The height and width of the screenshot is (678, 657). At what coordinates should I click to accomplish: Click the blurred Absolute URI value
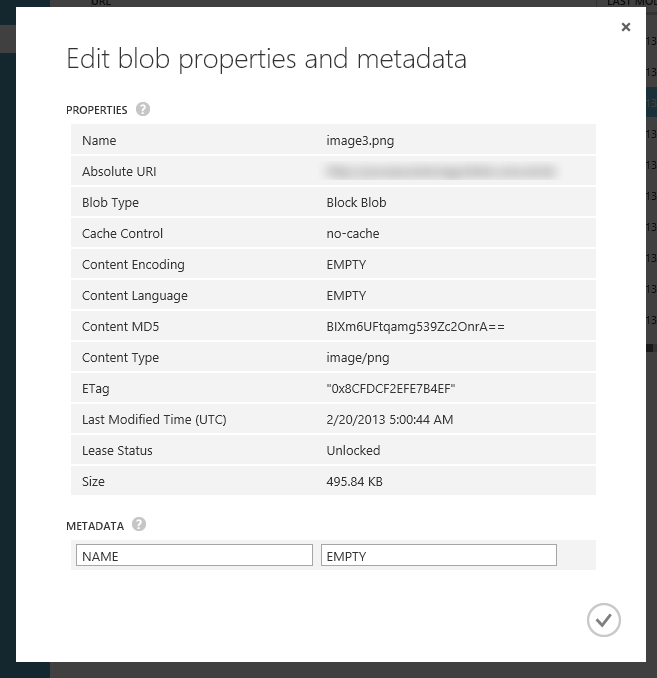[440, 172]
